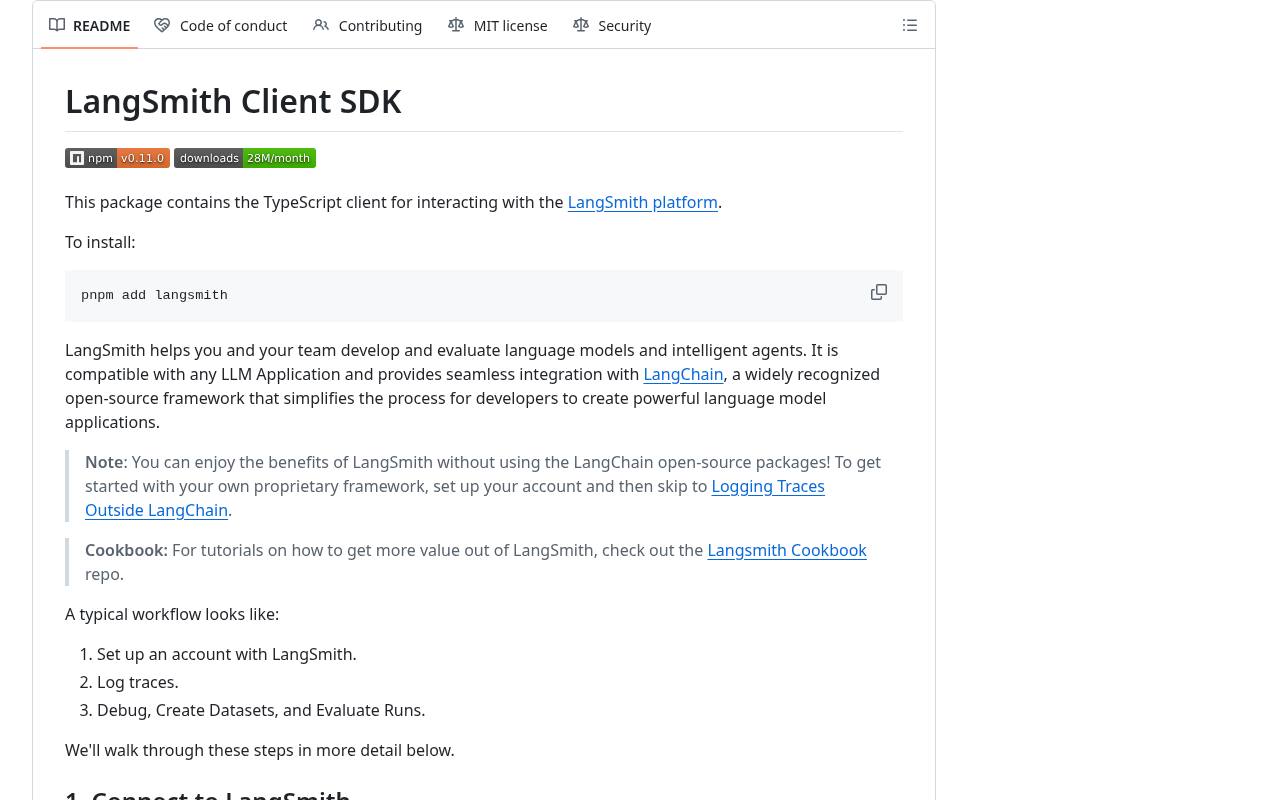This screenshot has width=1280, height=800.
Task: Click 'We'll walk through these steps' sentence
Action: tap(260, 750)
